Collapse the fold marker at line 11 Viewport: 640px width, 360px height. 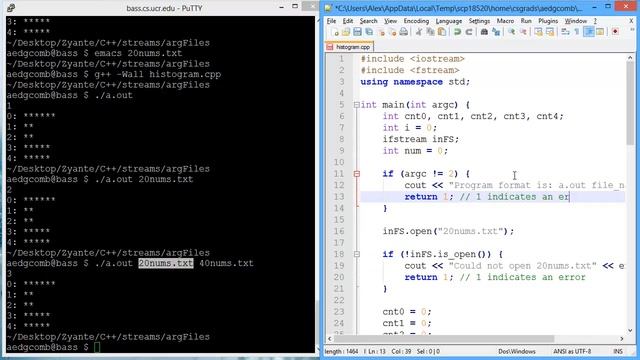357,174
